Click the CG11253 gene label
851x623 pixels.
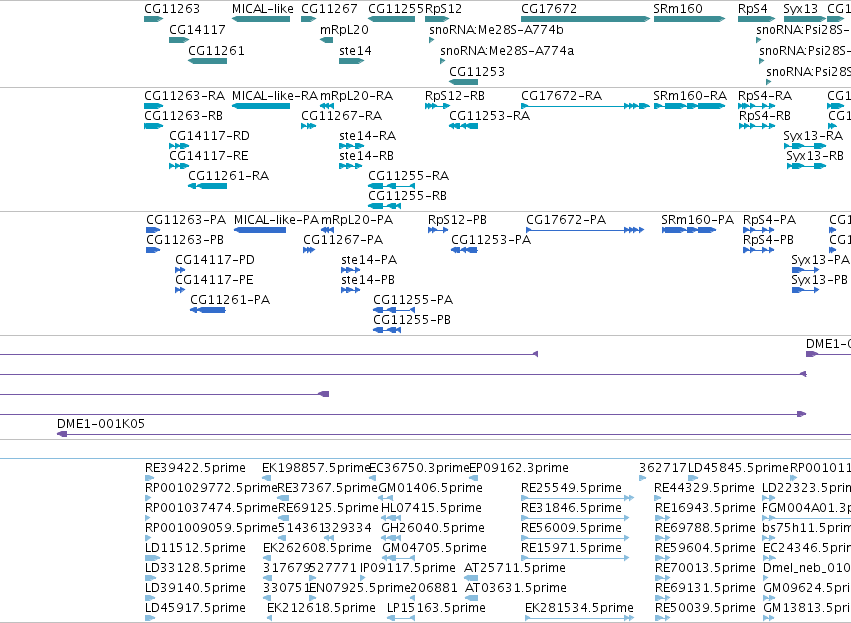477,72
